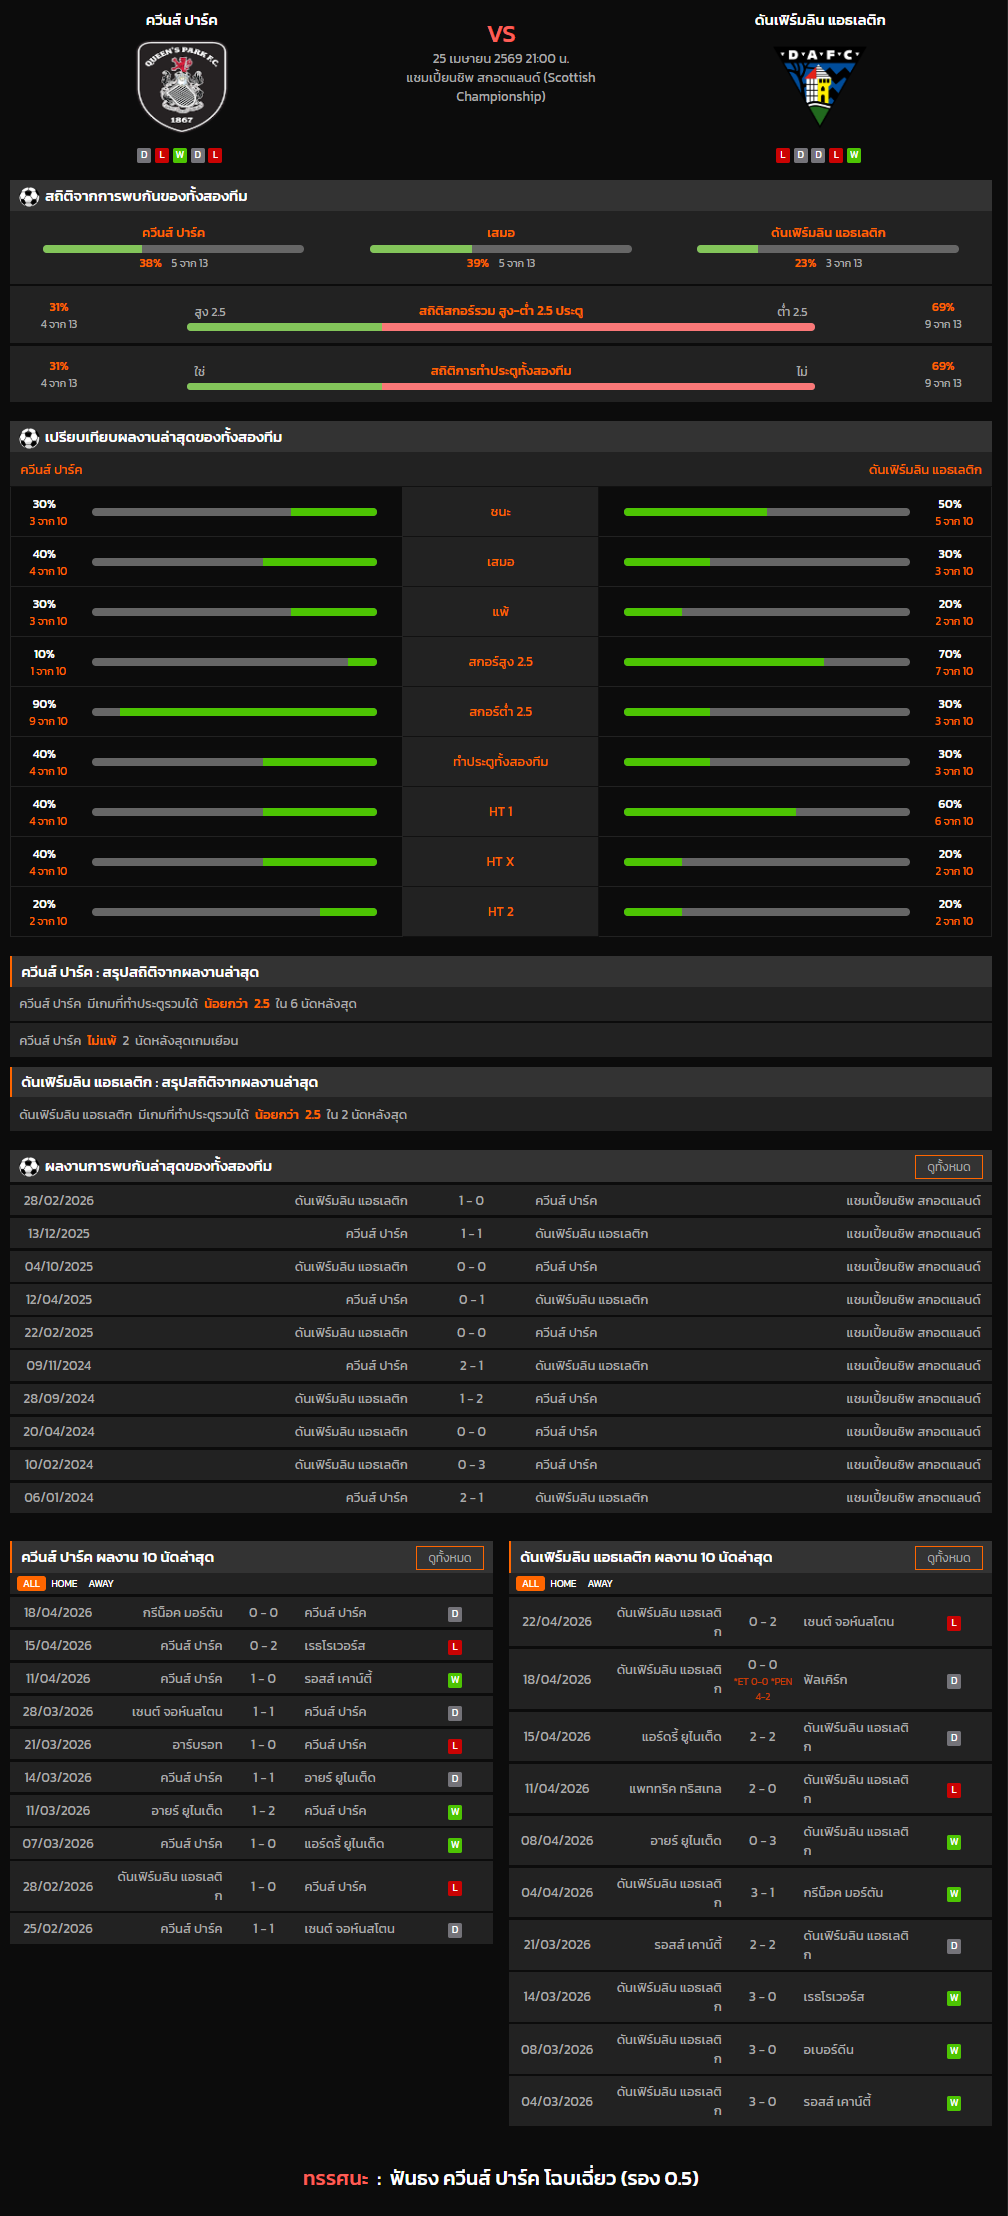Screen dimensions: 1008x2216
Task: Click the green W badge under Dunfermline crest
Action: point(854,155)
